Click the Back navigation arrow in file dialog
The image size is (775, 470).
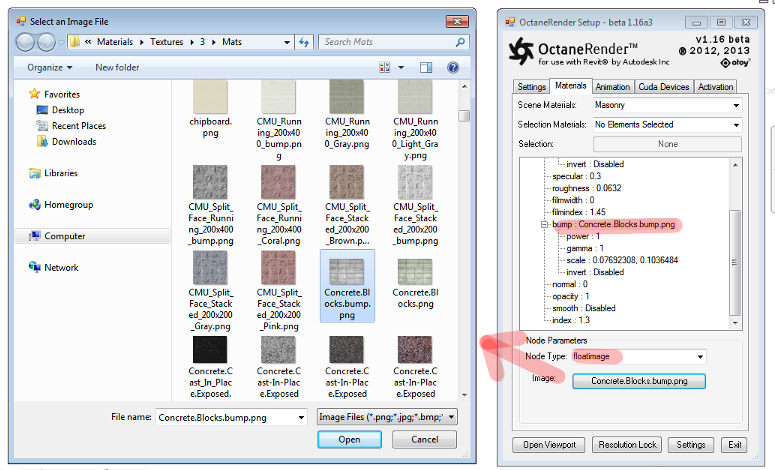click(25, 43)
